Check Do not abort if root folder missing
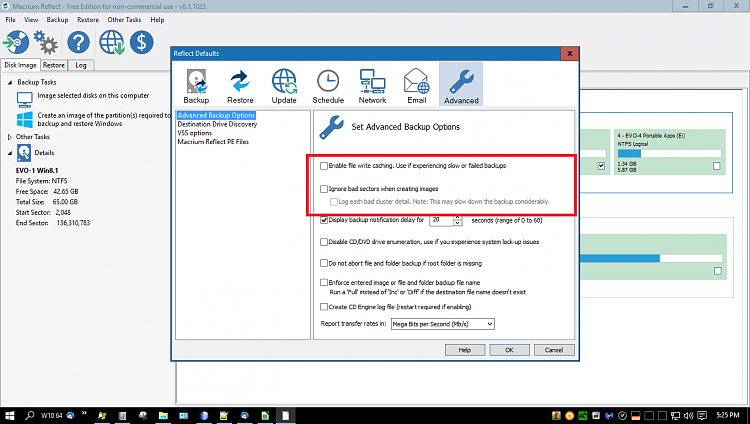Image resolution: width=750 pixels, height=424 pixels. pyautogui.click(x=324, y=263)
